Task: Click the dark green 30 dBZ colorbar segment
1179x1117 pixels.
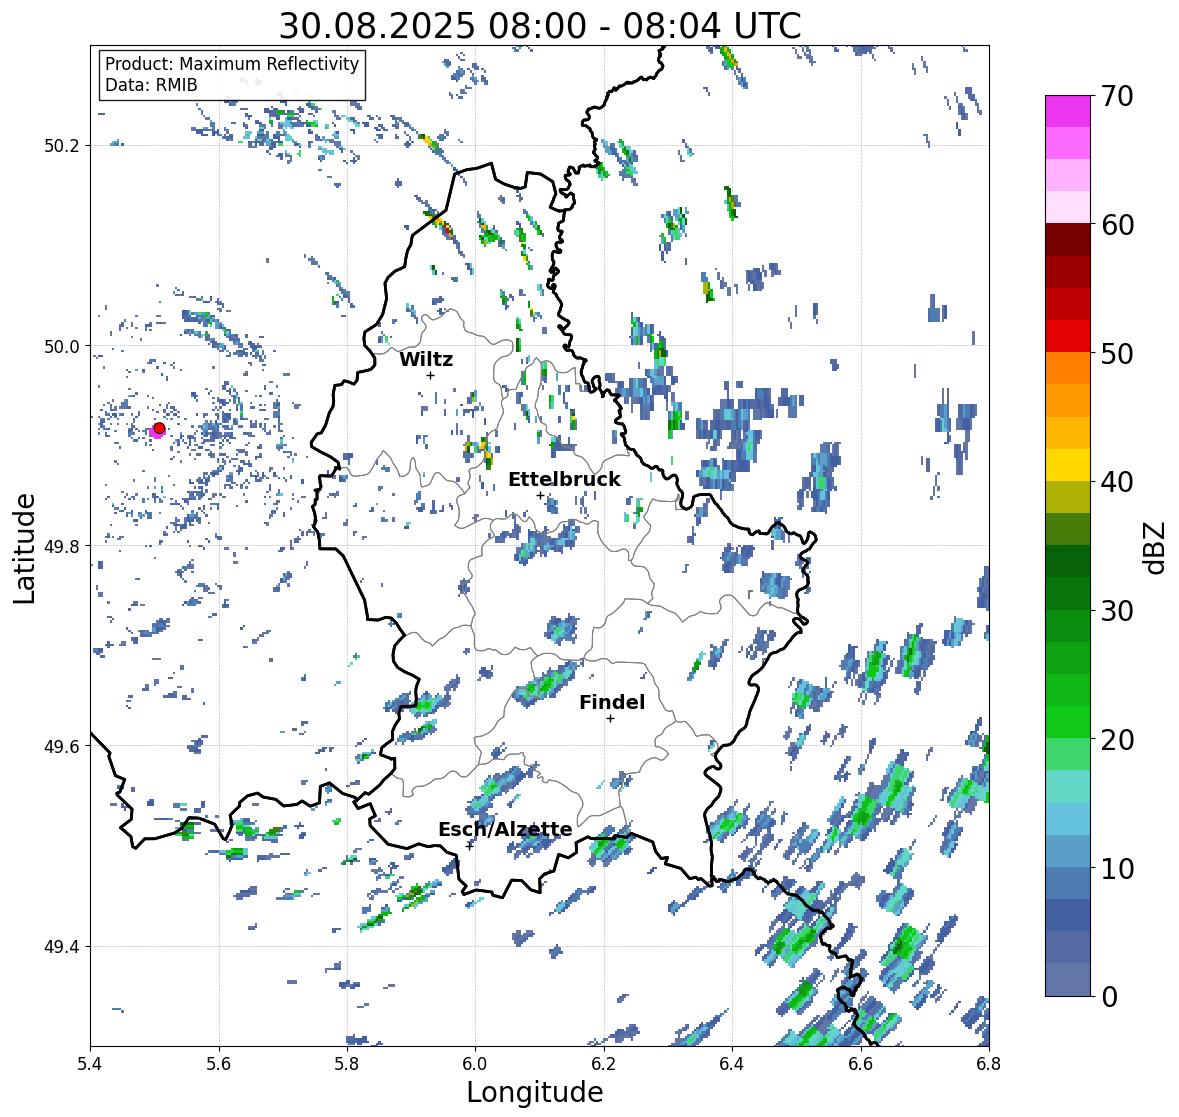Action: pyautogui.click(x=1068, y=593)
